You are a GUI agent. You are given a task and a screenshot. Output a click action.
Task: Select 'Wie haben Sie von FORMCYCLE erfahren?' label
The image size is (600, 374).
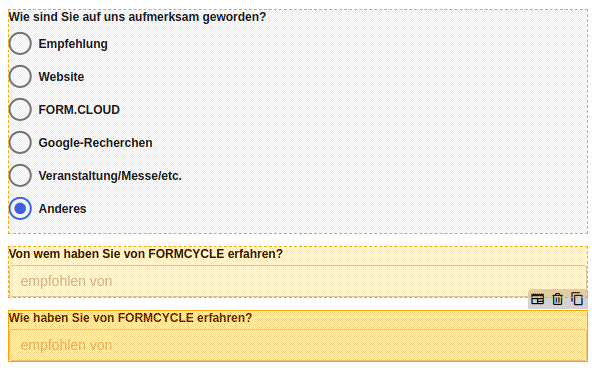coord(130,318)
